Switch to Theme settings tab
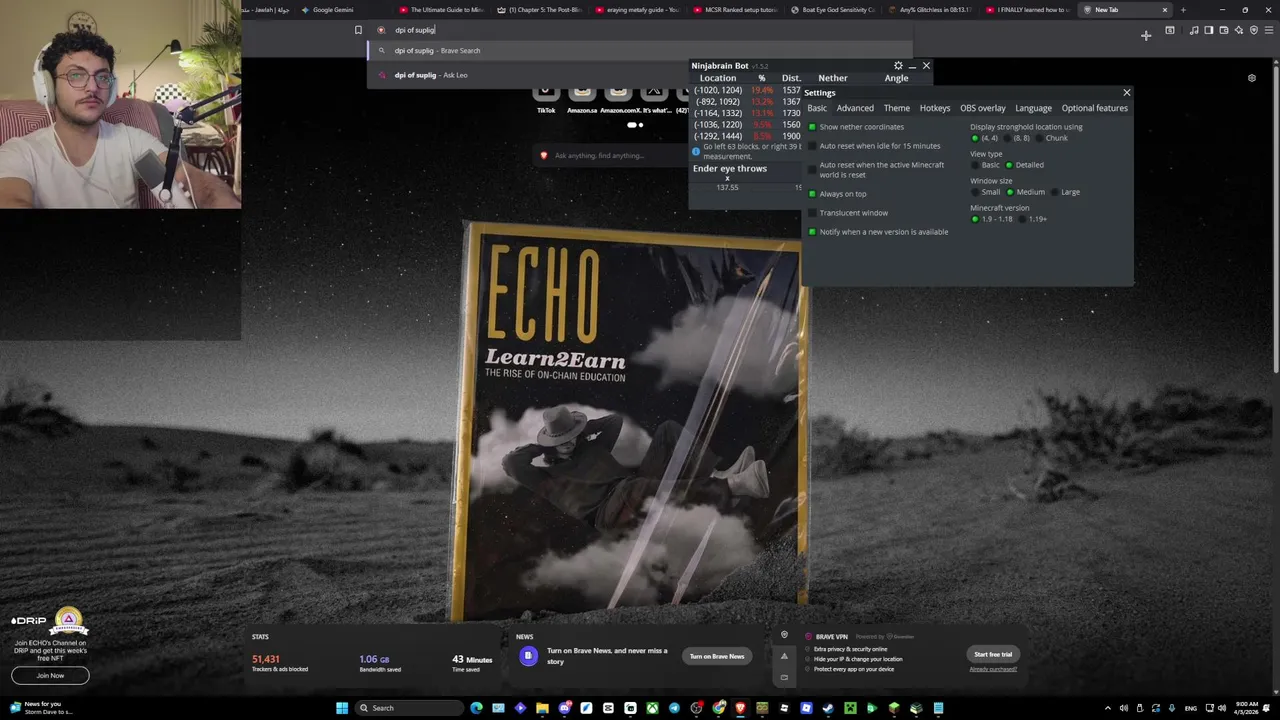Image resolution: width=1280 pixels, height=720 pixels. coord(897,108)
